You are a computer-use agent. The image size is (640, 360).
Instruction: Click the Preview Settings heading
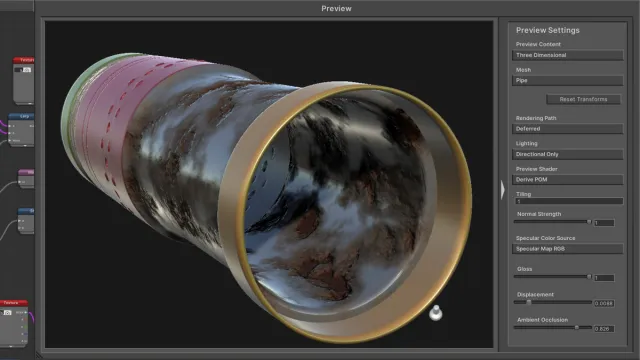pyautogui.click(x=547, y=30)
